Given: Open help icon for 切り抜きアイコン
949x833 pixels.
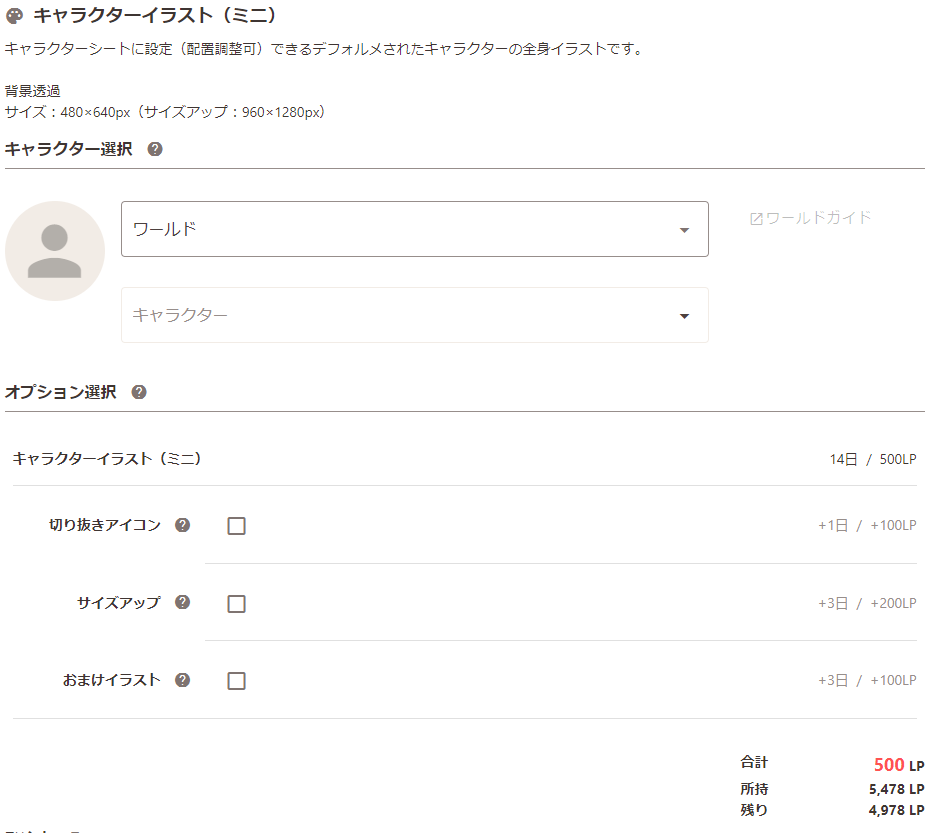Looking at the screenshot, I should click(x=183, y=525).
